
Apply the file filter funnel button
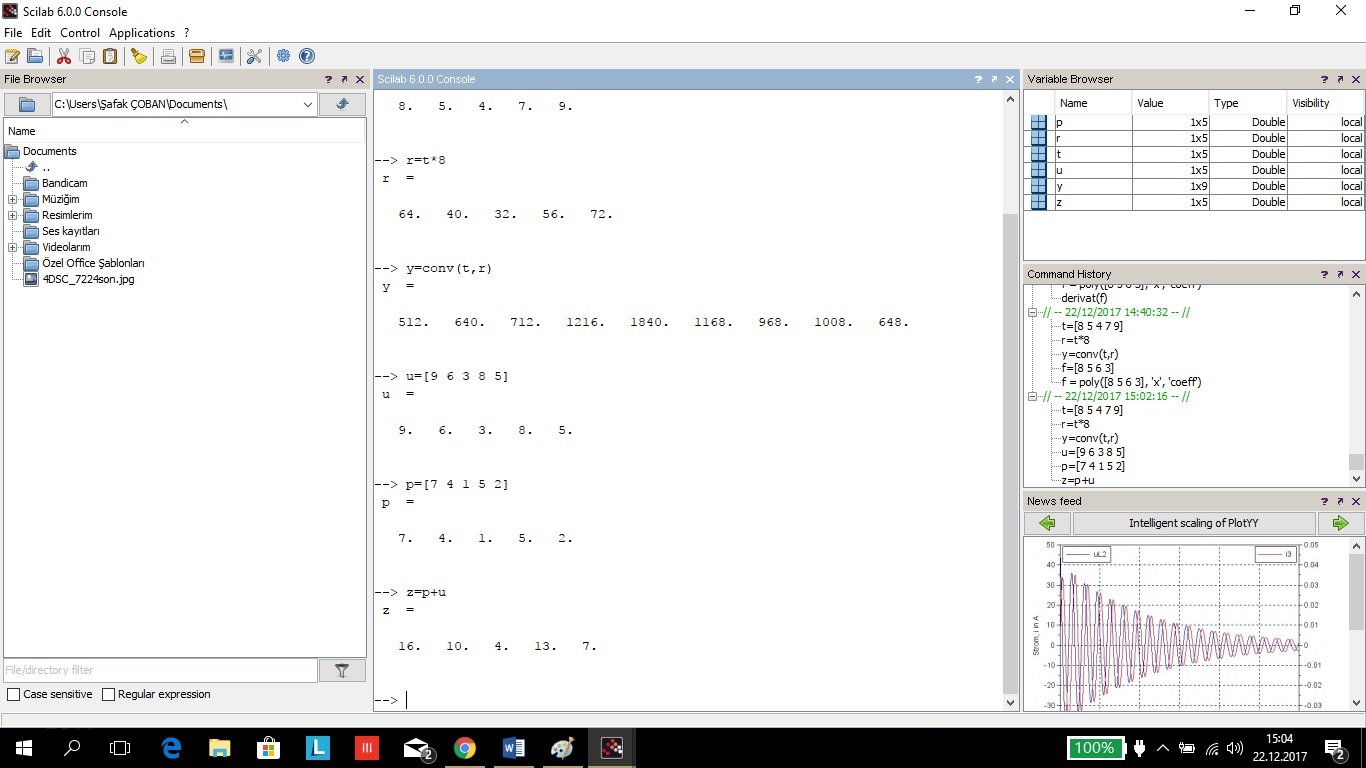coord(342,671)
